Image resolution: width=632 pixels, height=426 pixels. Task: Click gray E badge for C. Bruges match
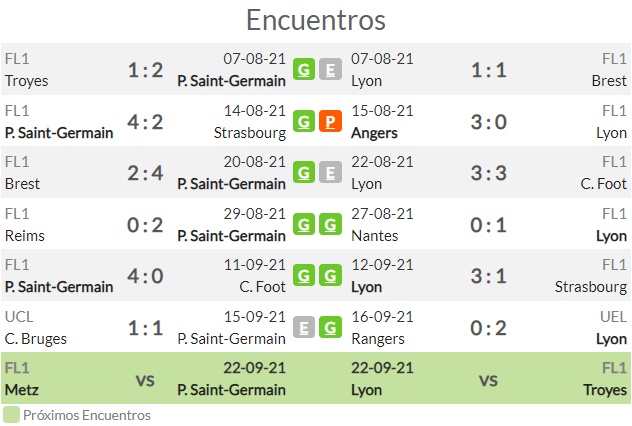(x=304, y=327)
